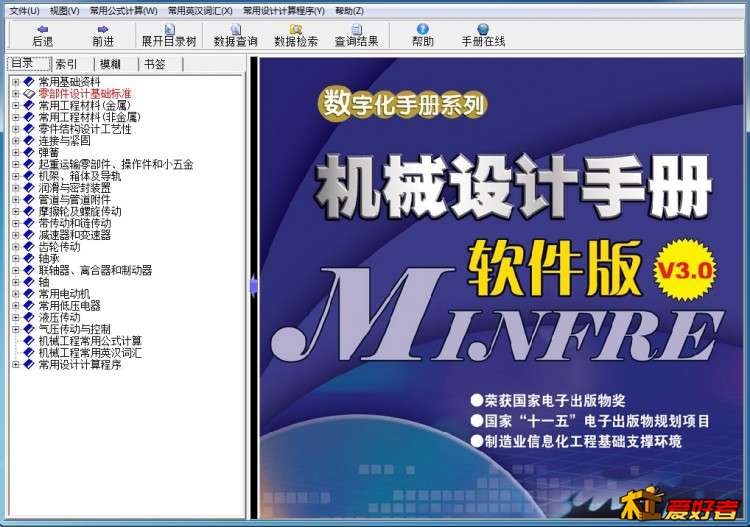Select 常用电动机 in the directory tree

tap(64, 294)
